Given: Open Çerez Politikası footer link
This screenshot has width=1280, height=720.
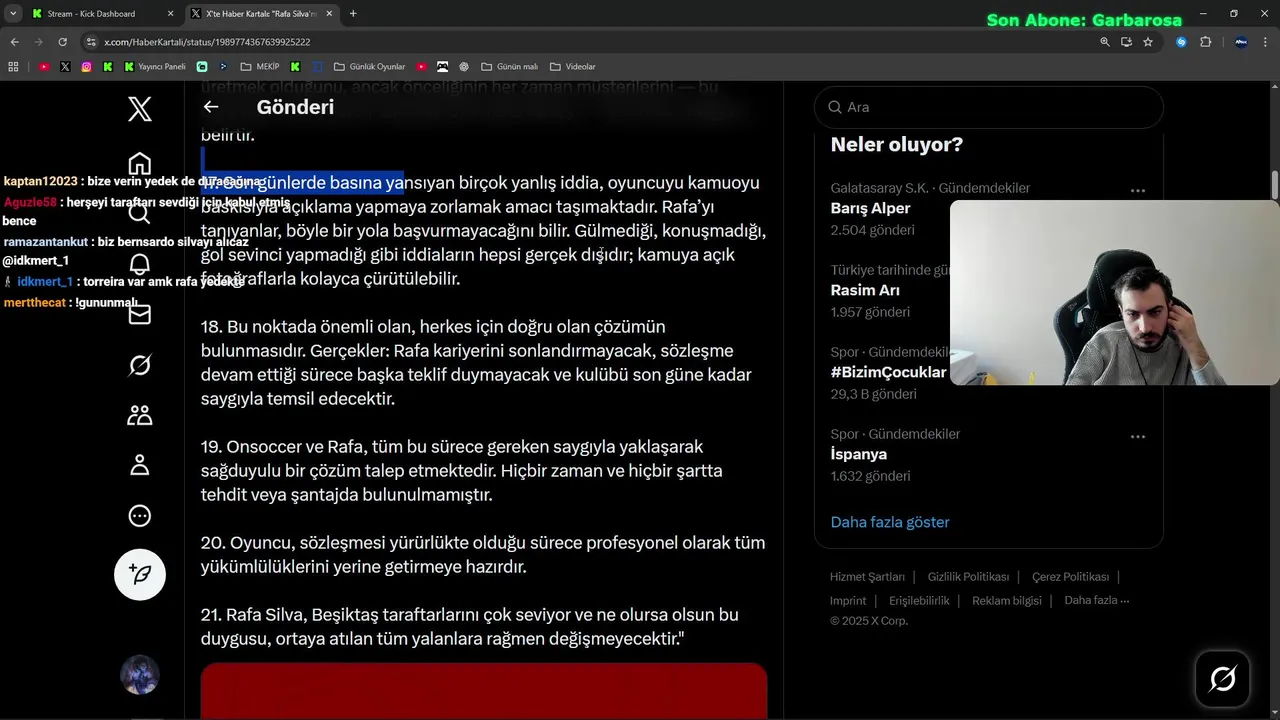Looking at the screenshot, I should coord(1070,577).
